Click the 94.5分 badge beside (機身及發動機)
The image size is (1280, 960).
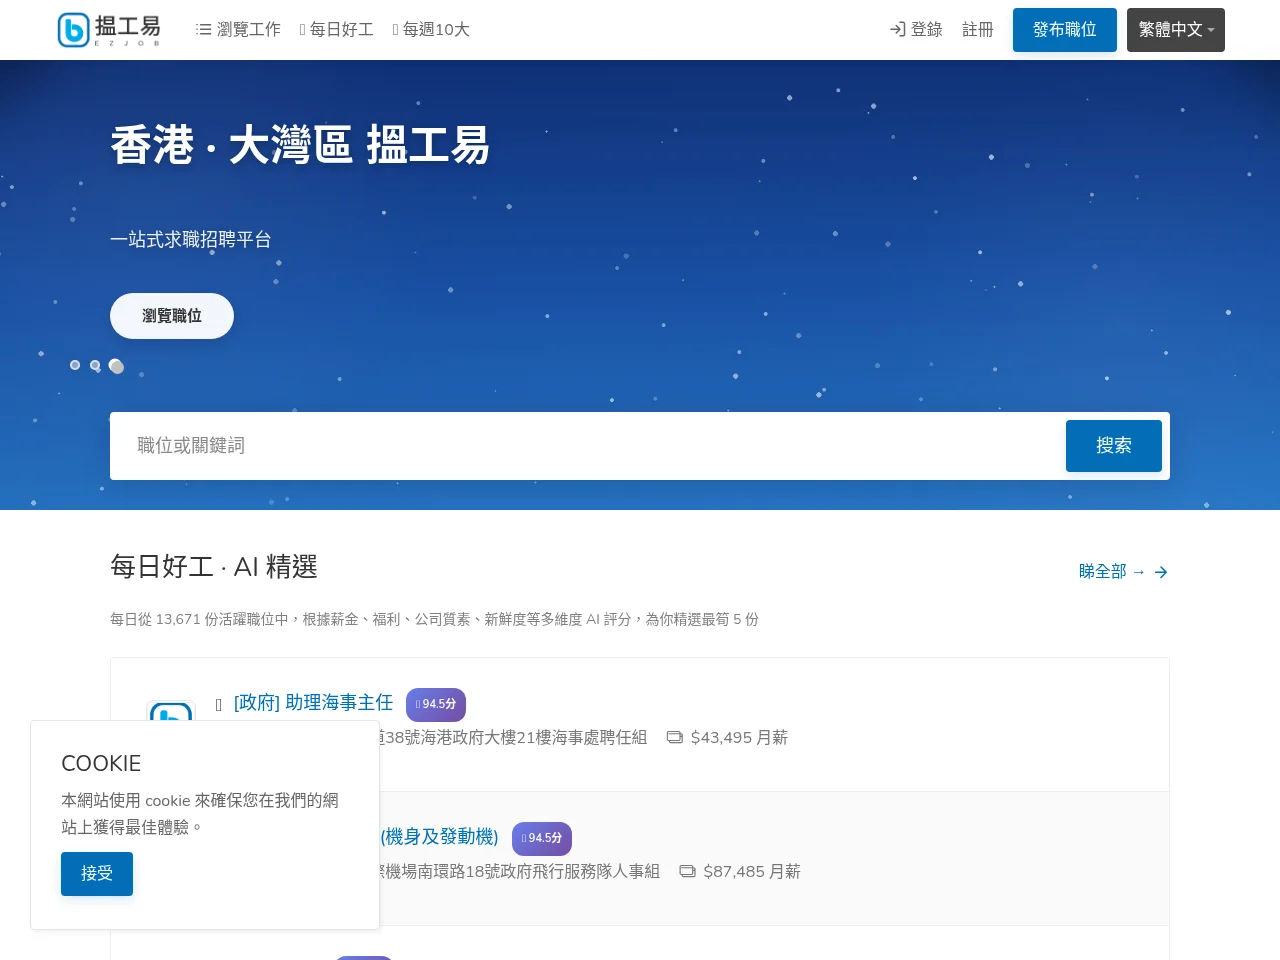tap(542, 838)
